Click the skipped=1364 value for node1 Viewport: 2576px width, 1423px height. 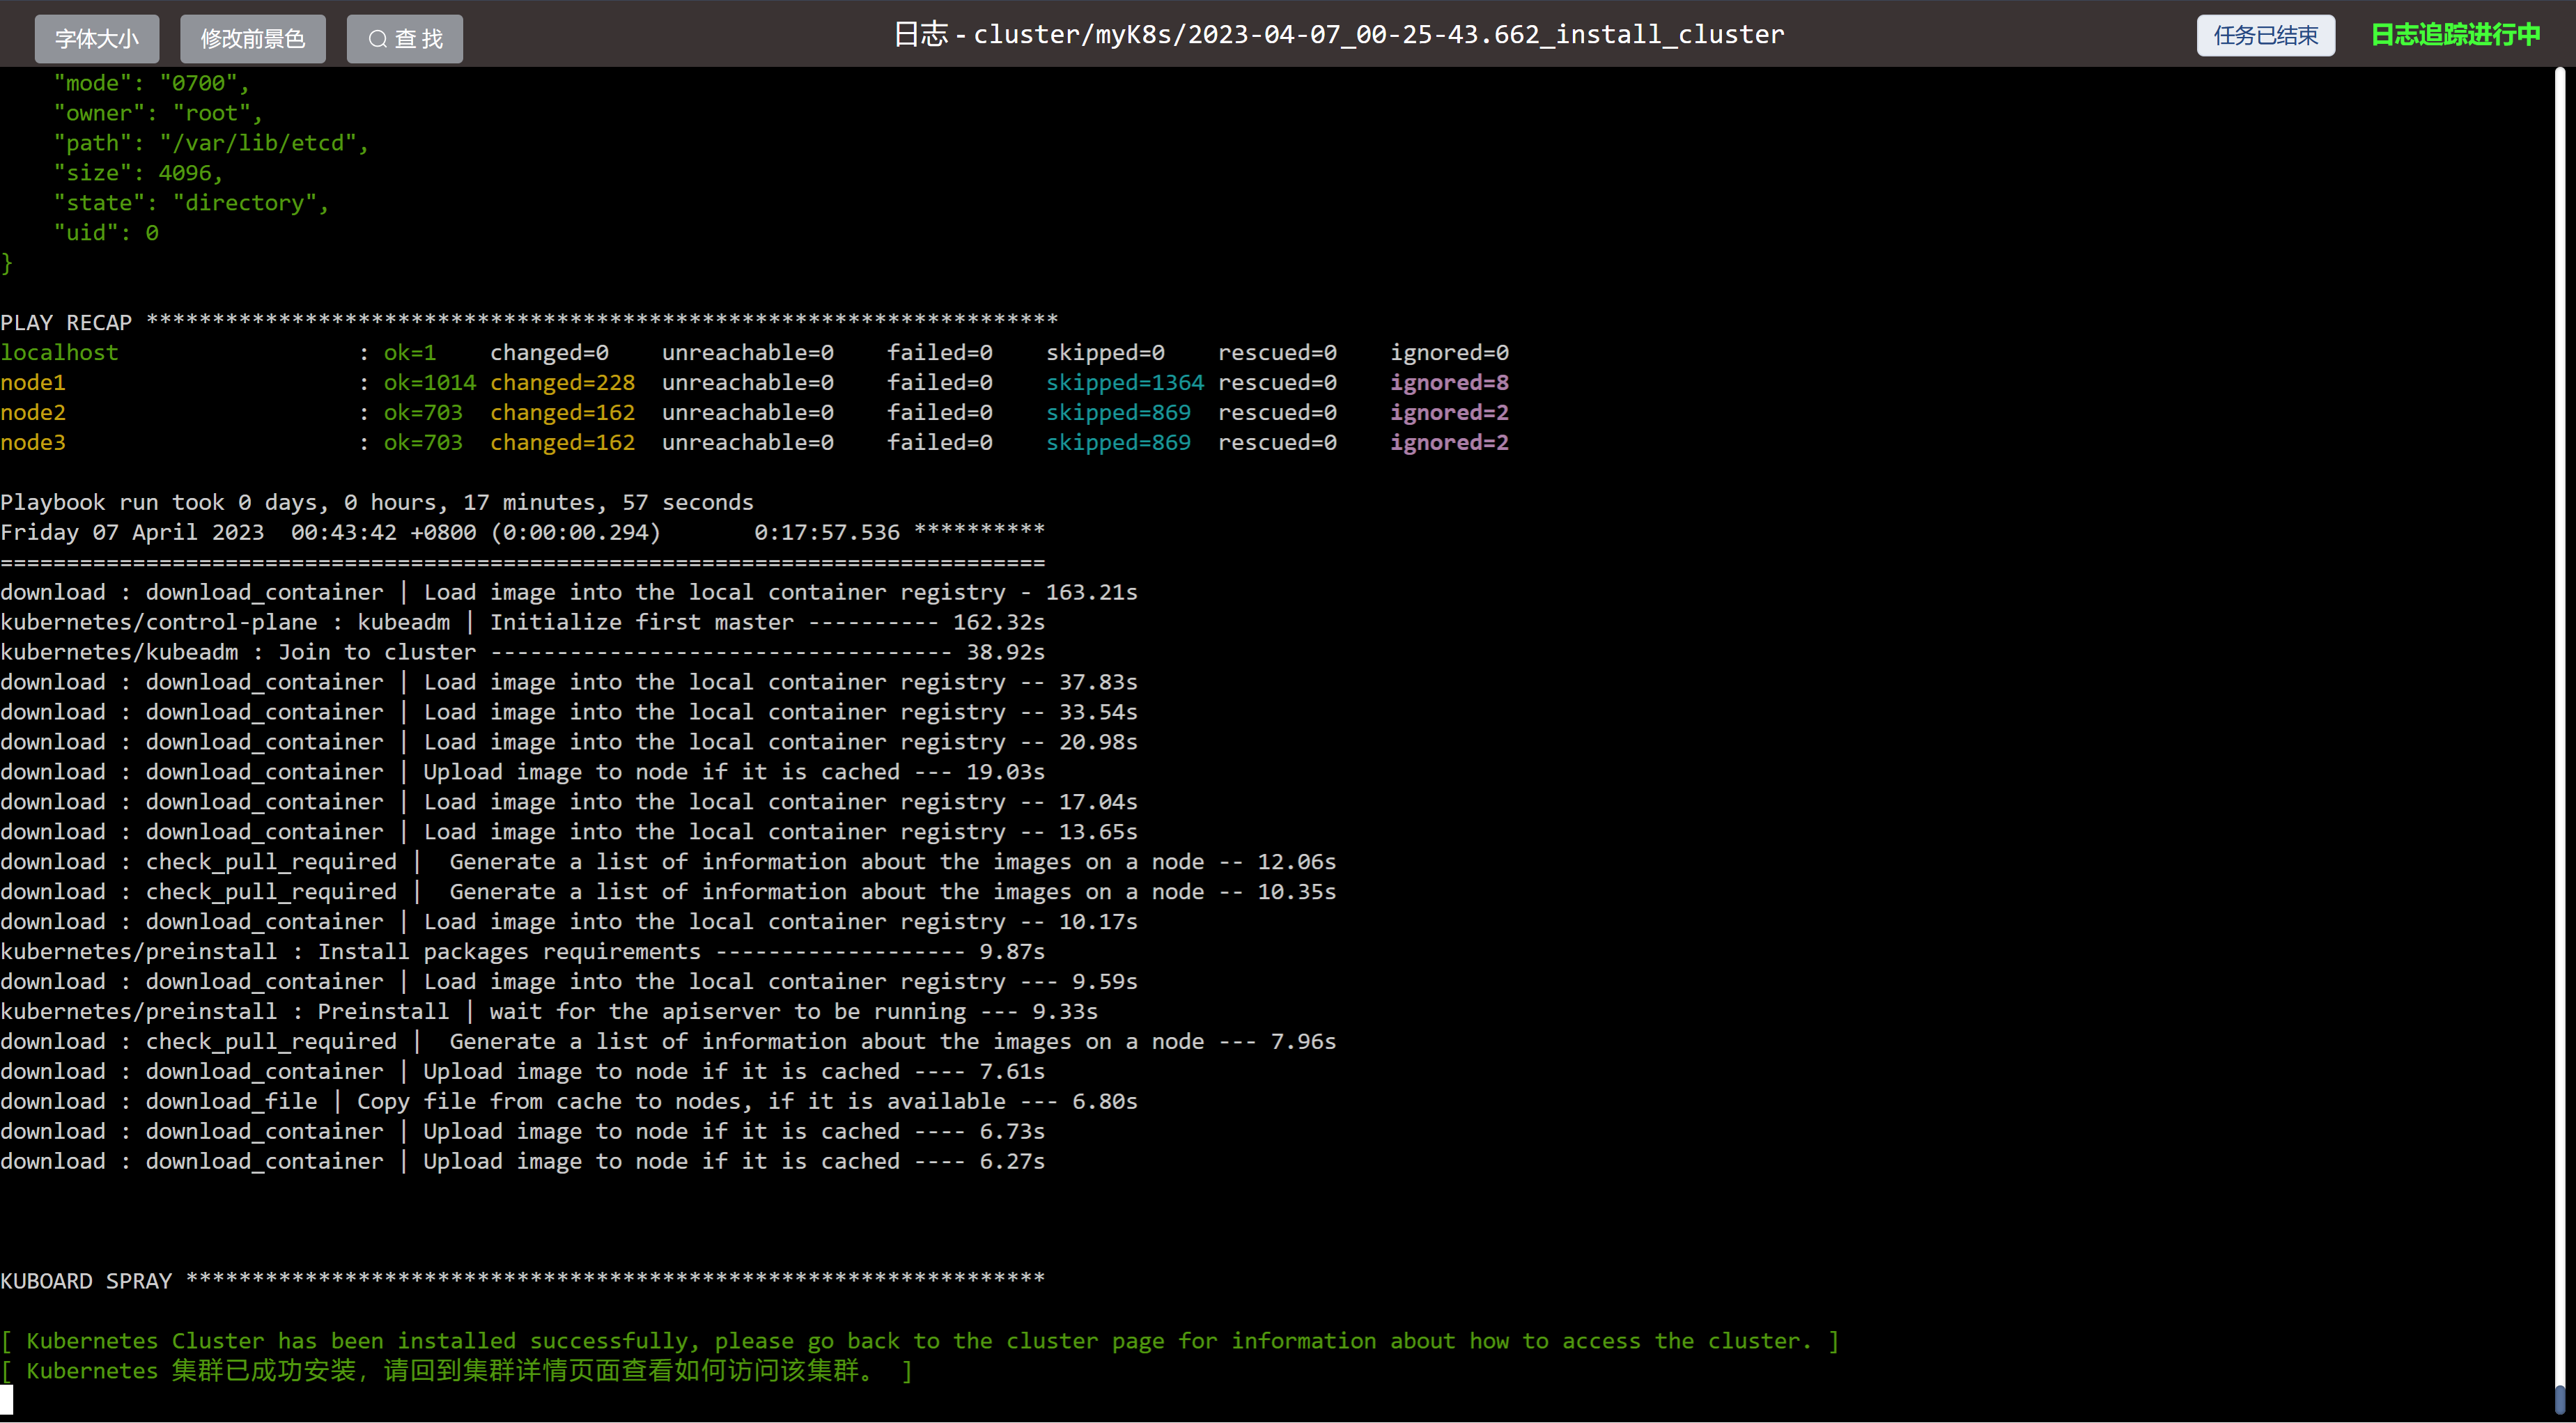tap(1124, 382)
